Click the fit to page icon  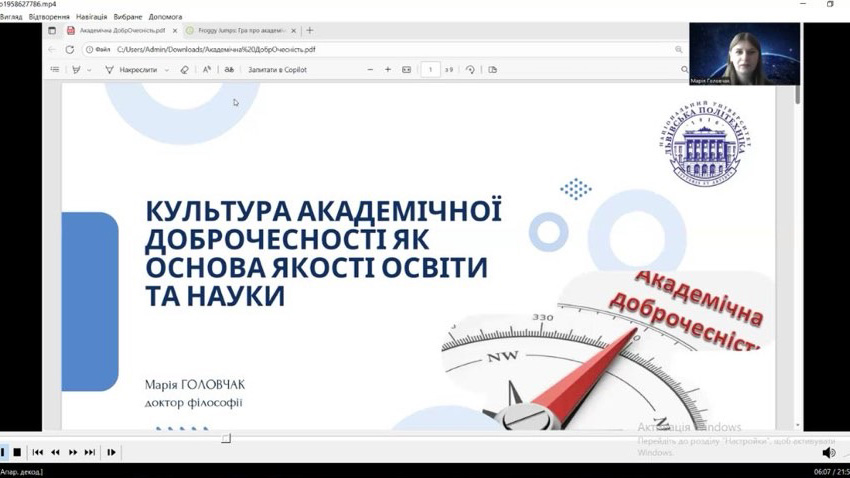click(407, 69)
